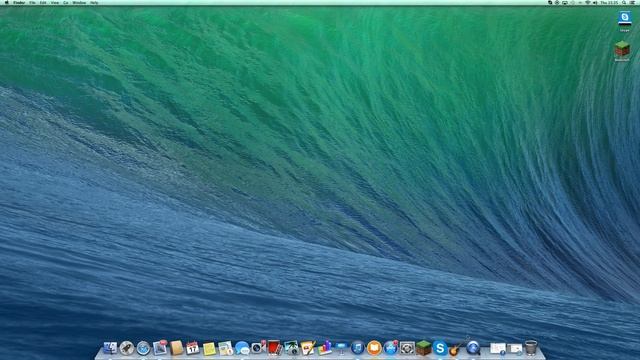The image size is (640, 360).
Task: Open the Trash in the Dock
Action: click(531, 348)
